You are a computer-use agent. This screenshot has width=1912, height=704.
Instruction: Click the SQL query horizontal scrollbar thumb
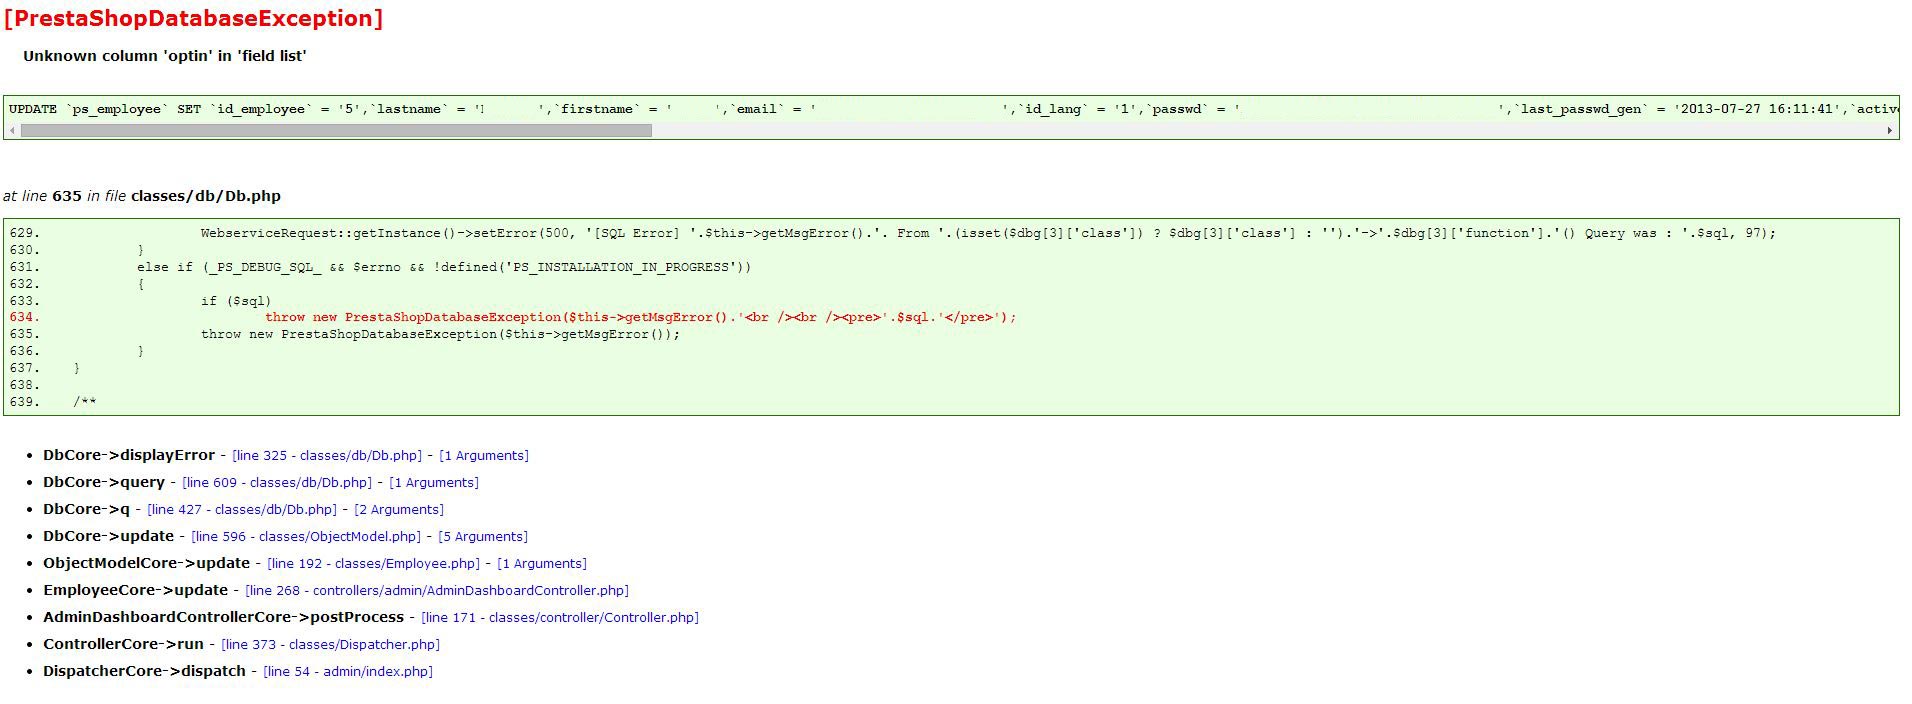point(336,130)
